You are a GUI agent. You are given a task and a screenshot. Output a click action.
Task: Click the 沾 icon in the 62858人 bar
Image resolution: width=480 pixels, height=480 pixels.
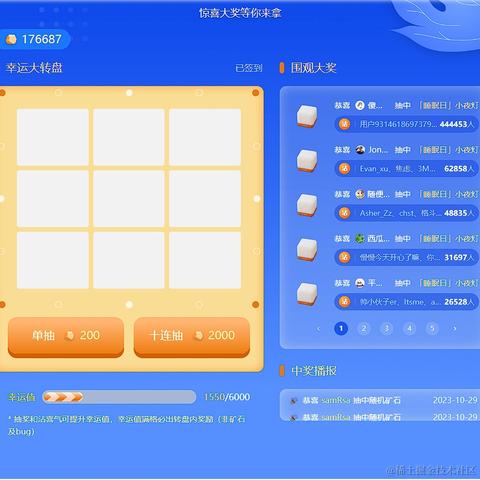tap(344, 168)
